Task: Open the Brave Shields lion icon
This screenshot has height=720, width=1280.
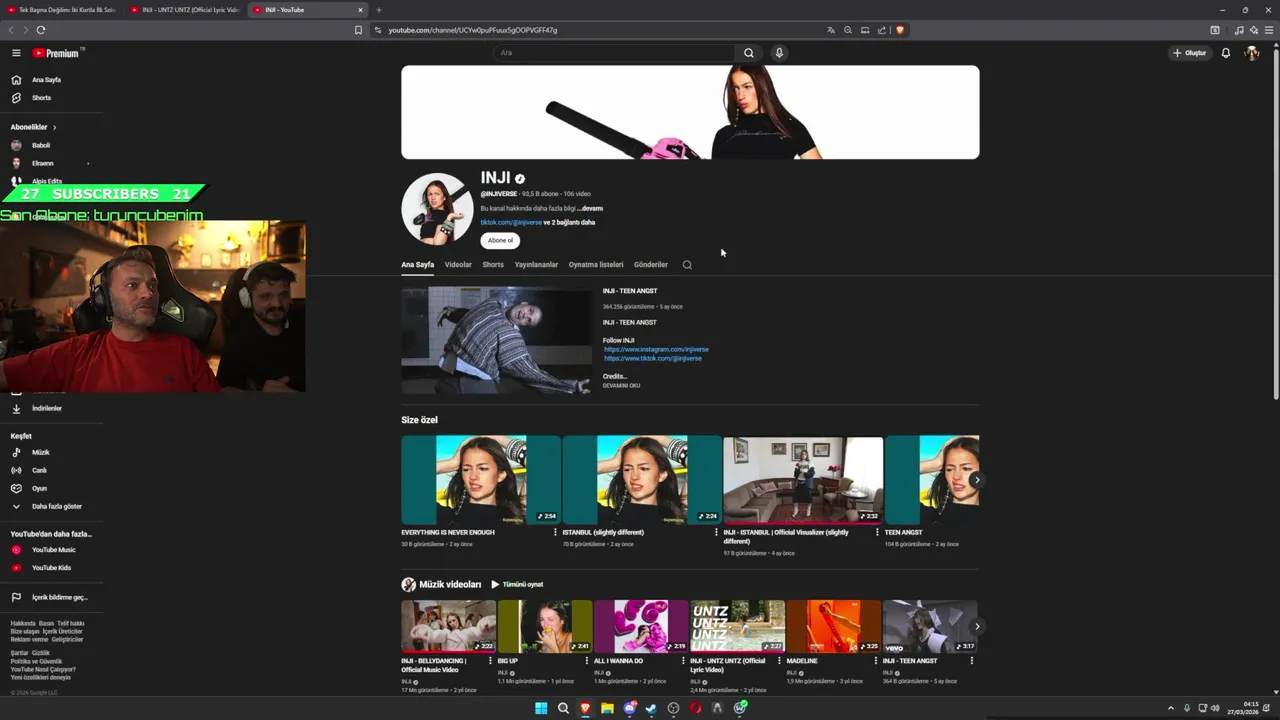Action: point(900,30)
